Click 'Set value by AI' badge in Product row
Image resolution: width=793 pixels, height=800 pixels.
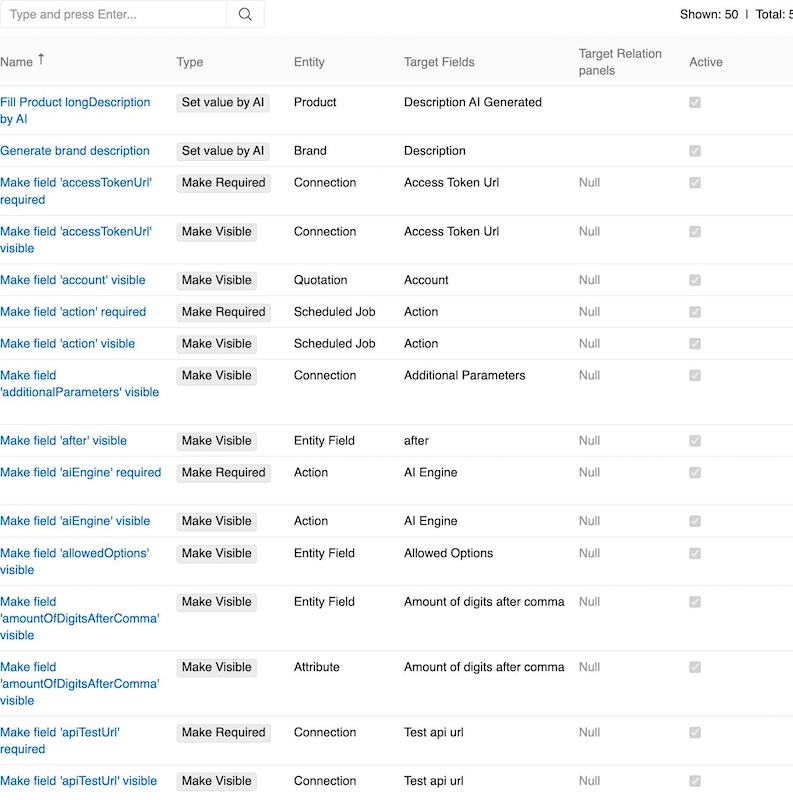tap(223, 103)
